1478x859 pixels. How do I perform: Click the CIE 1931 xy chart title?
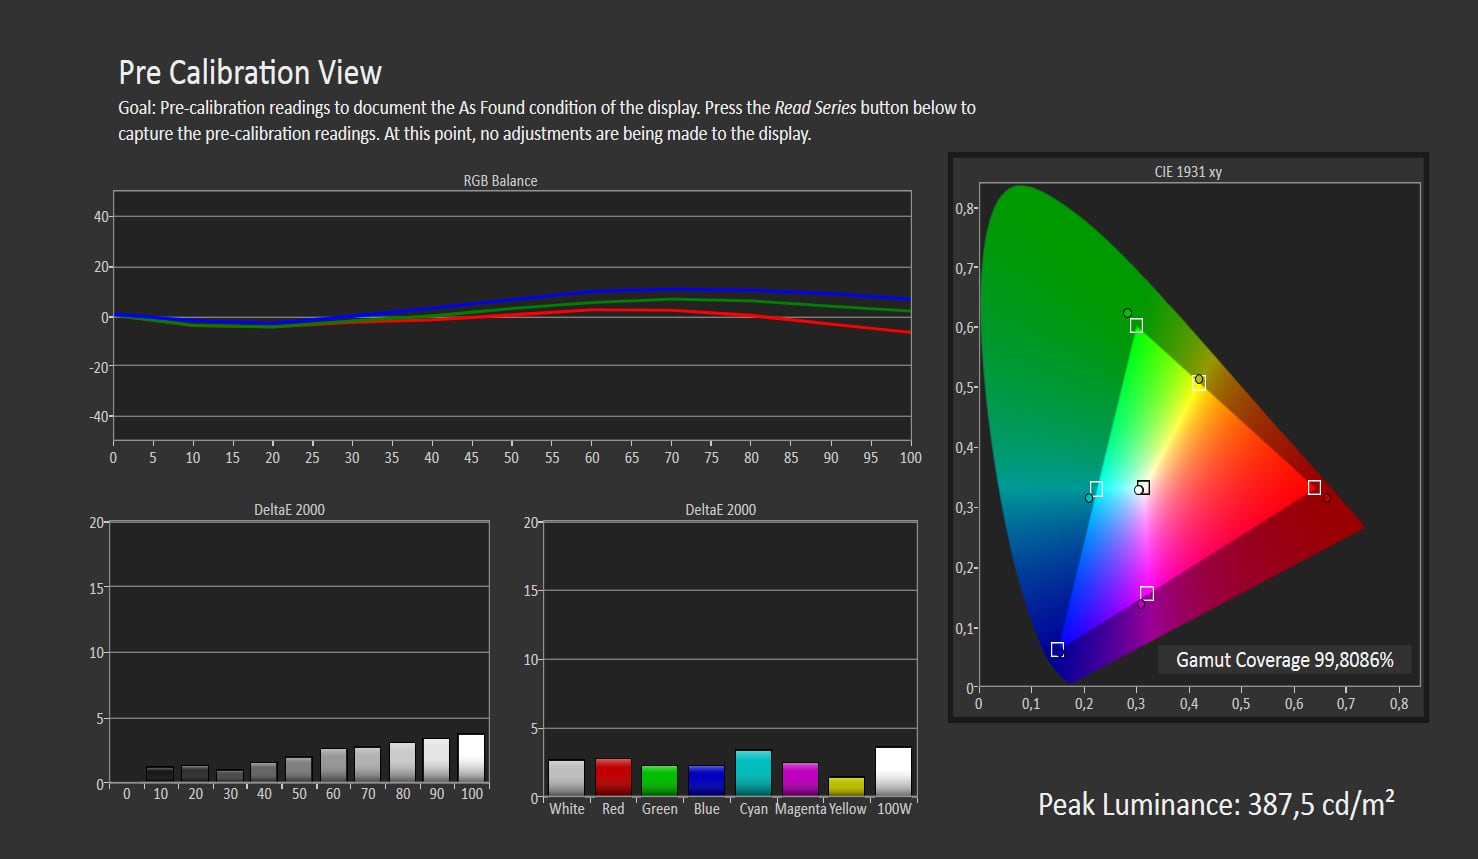(1188, 172)
